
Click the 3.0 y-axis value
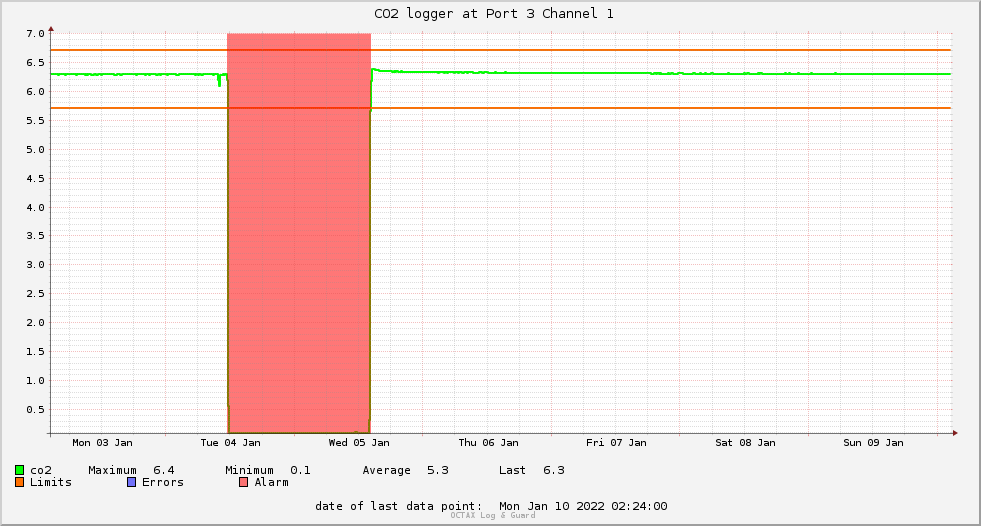36,265
